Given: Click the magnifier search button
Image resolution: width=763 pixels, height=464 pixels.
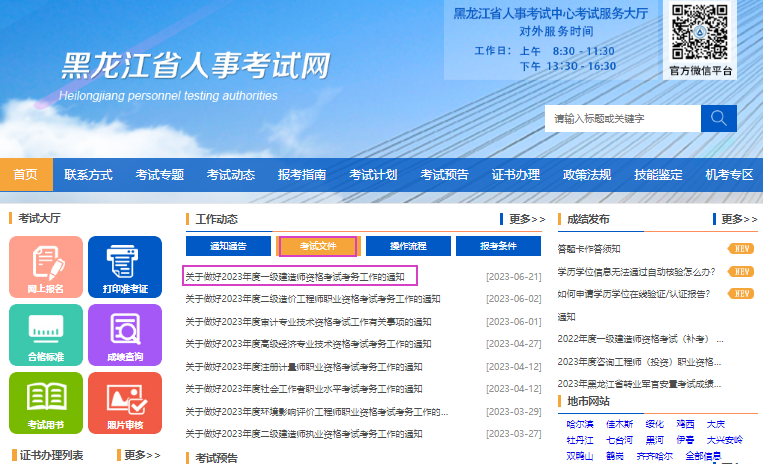Looking at the screenshot, I should pyautogui.click(x=718, y=118).
